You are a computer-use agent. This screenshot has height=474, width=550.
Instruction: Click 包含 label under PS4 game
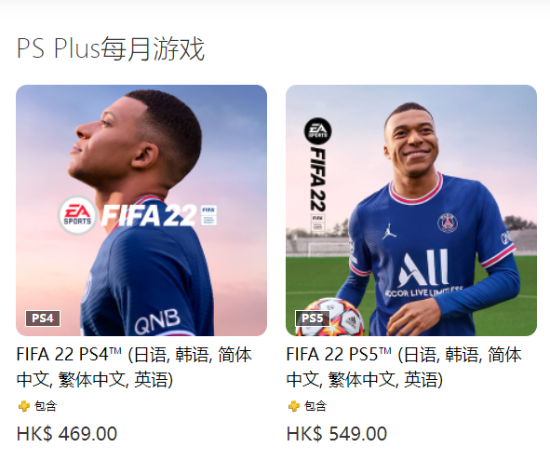pos(46,406)
